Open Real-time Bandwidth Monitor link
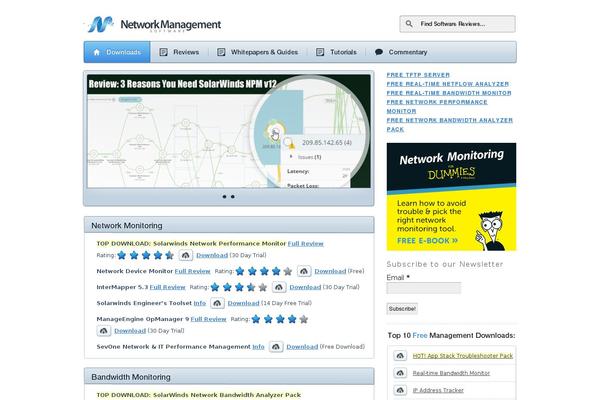The width and height of the screenshot is (600, 400). pyautogui.click(x=451, y=373)
